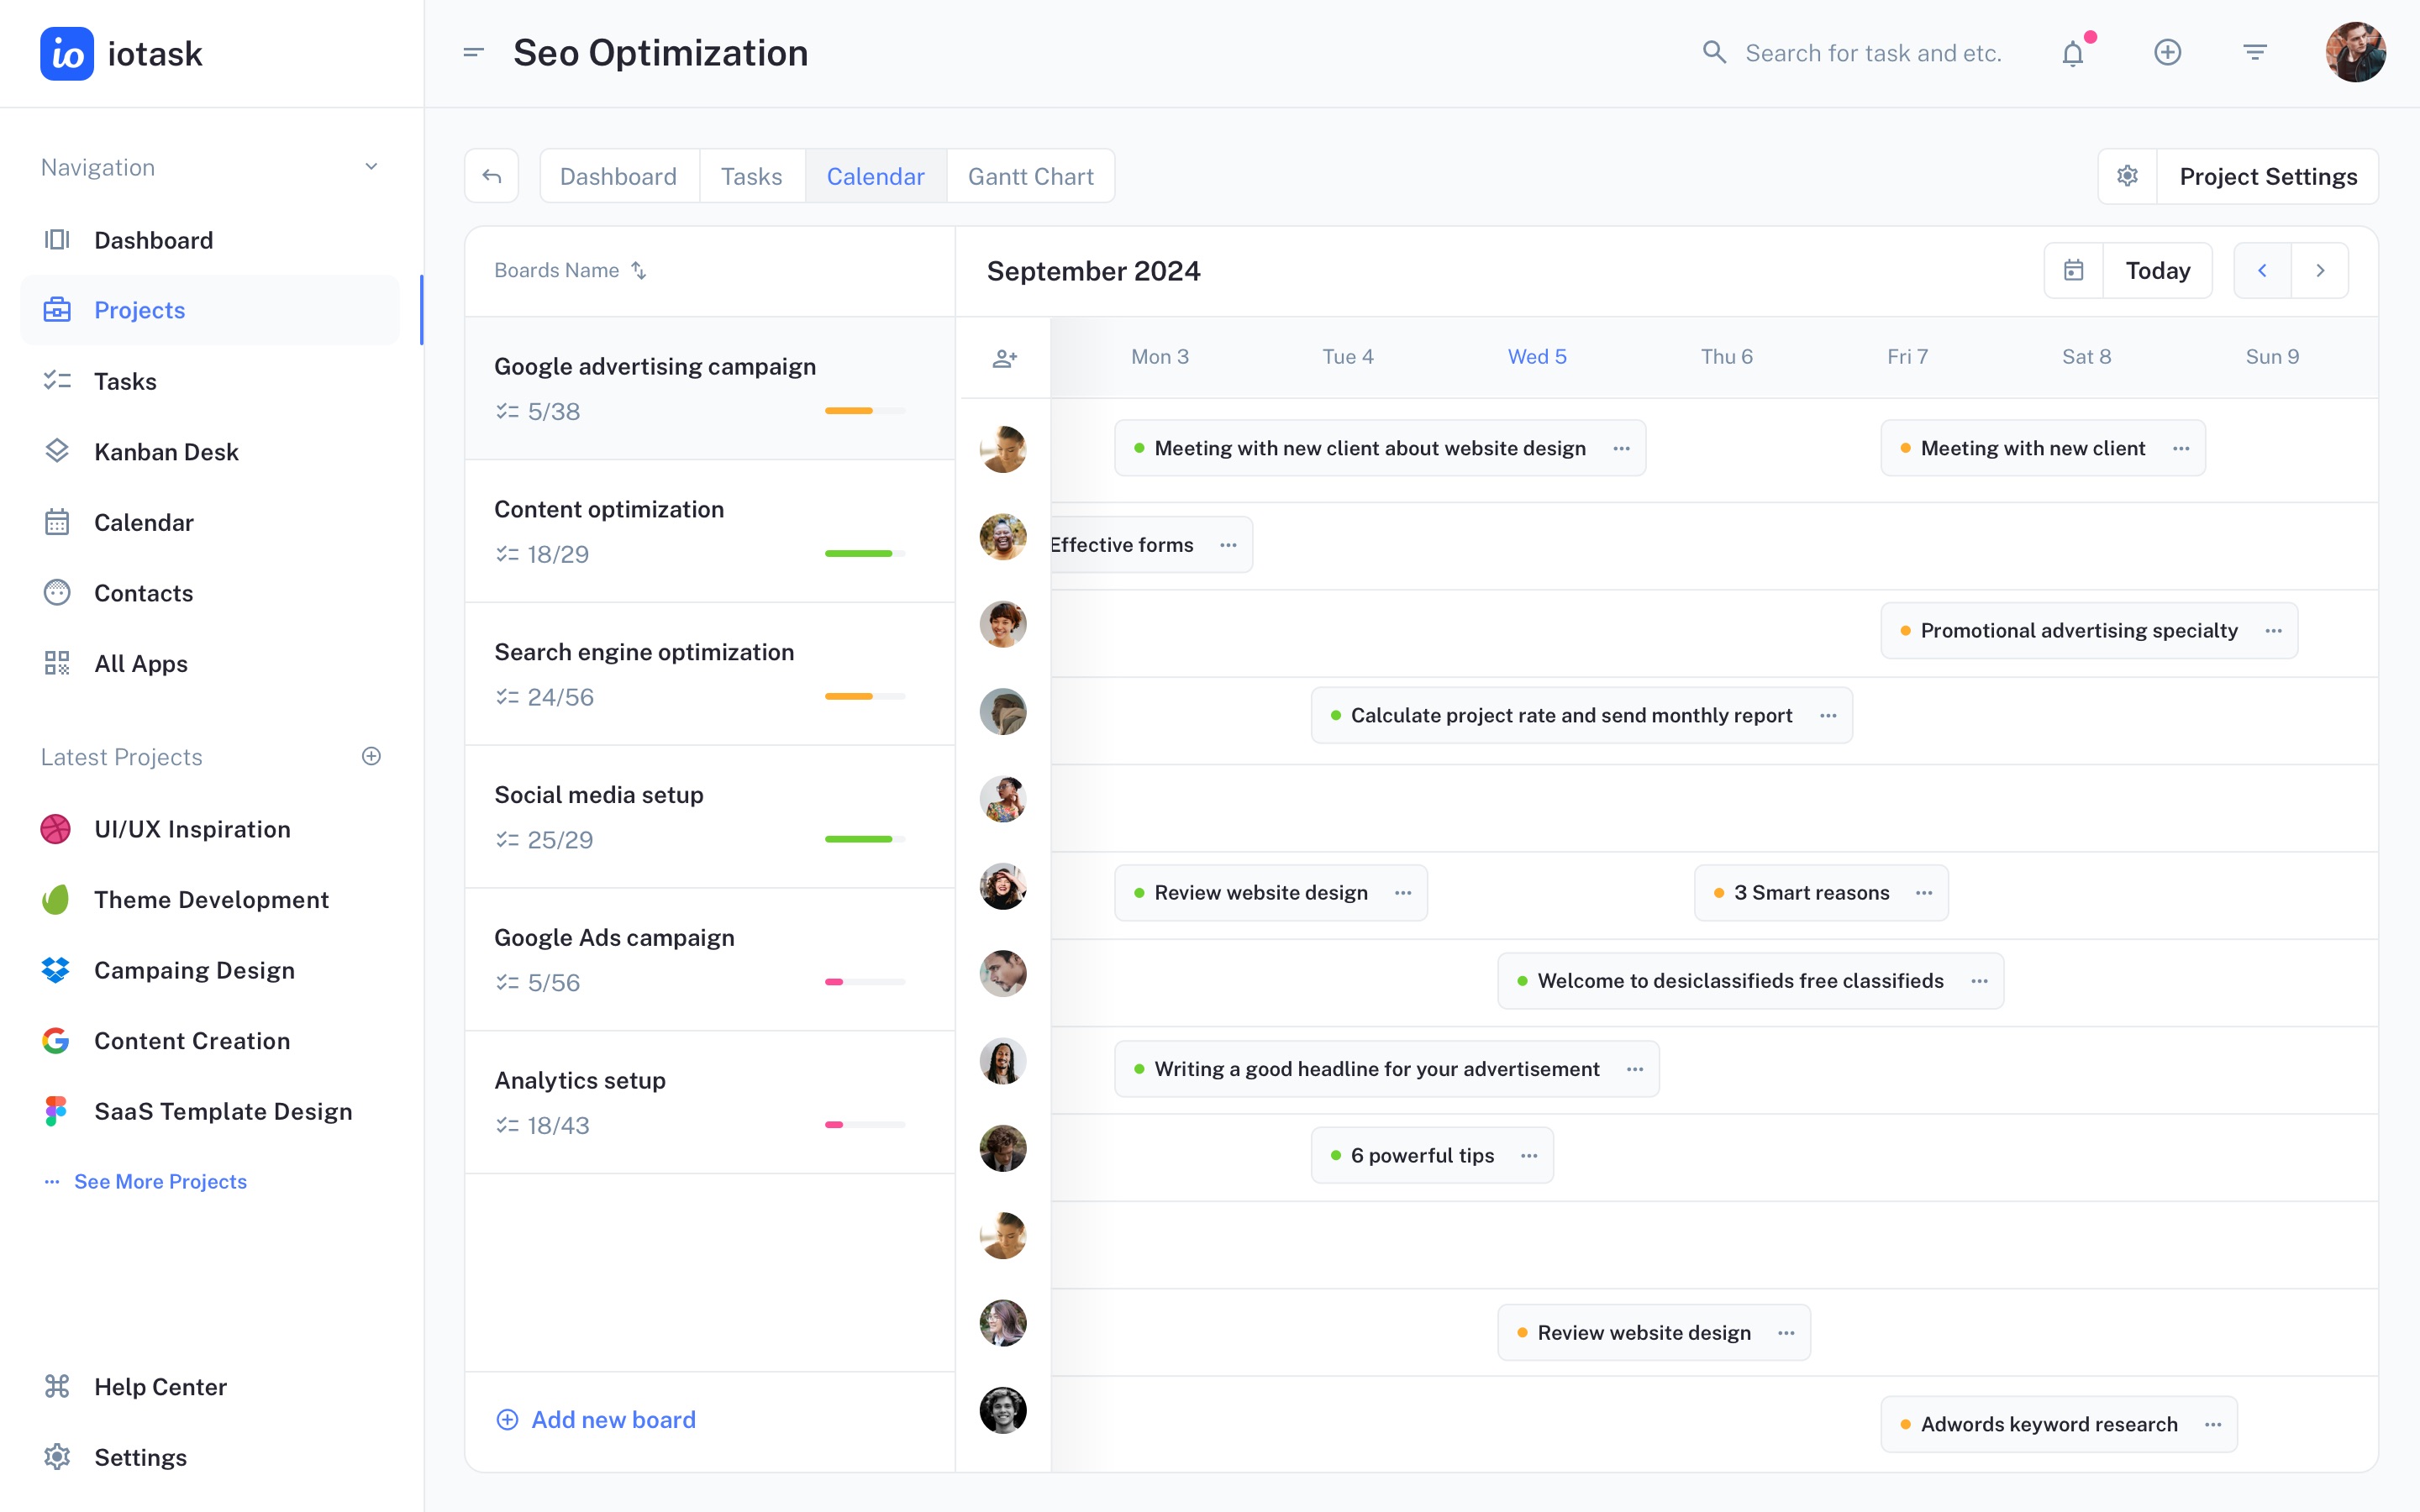Screen dimensions: 2420x1512
Task: Toggle sidebar with hamburger menu icon
Action: coord(474,53)
